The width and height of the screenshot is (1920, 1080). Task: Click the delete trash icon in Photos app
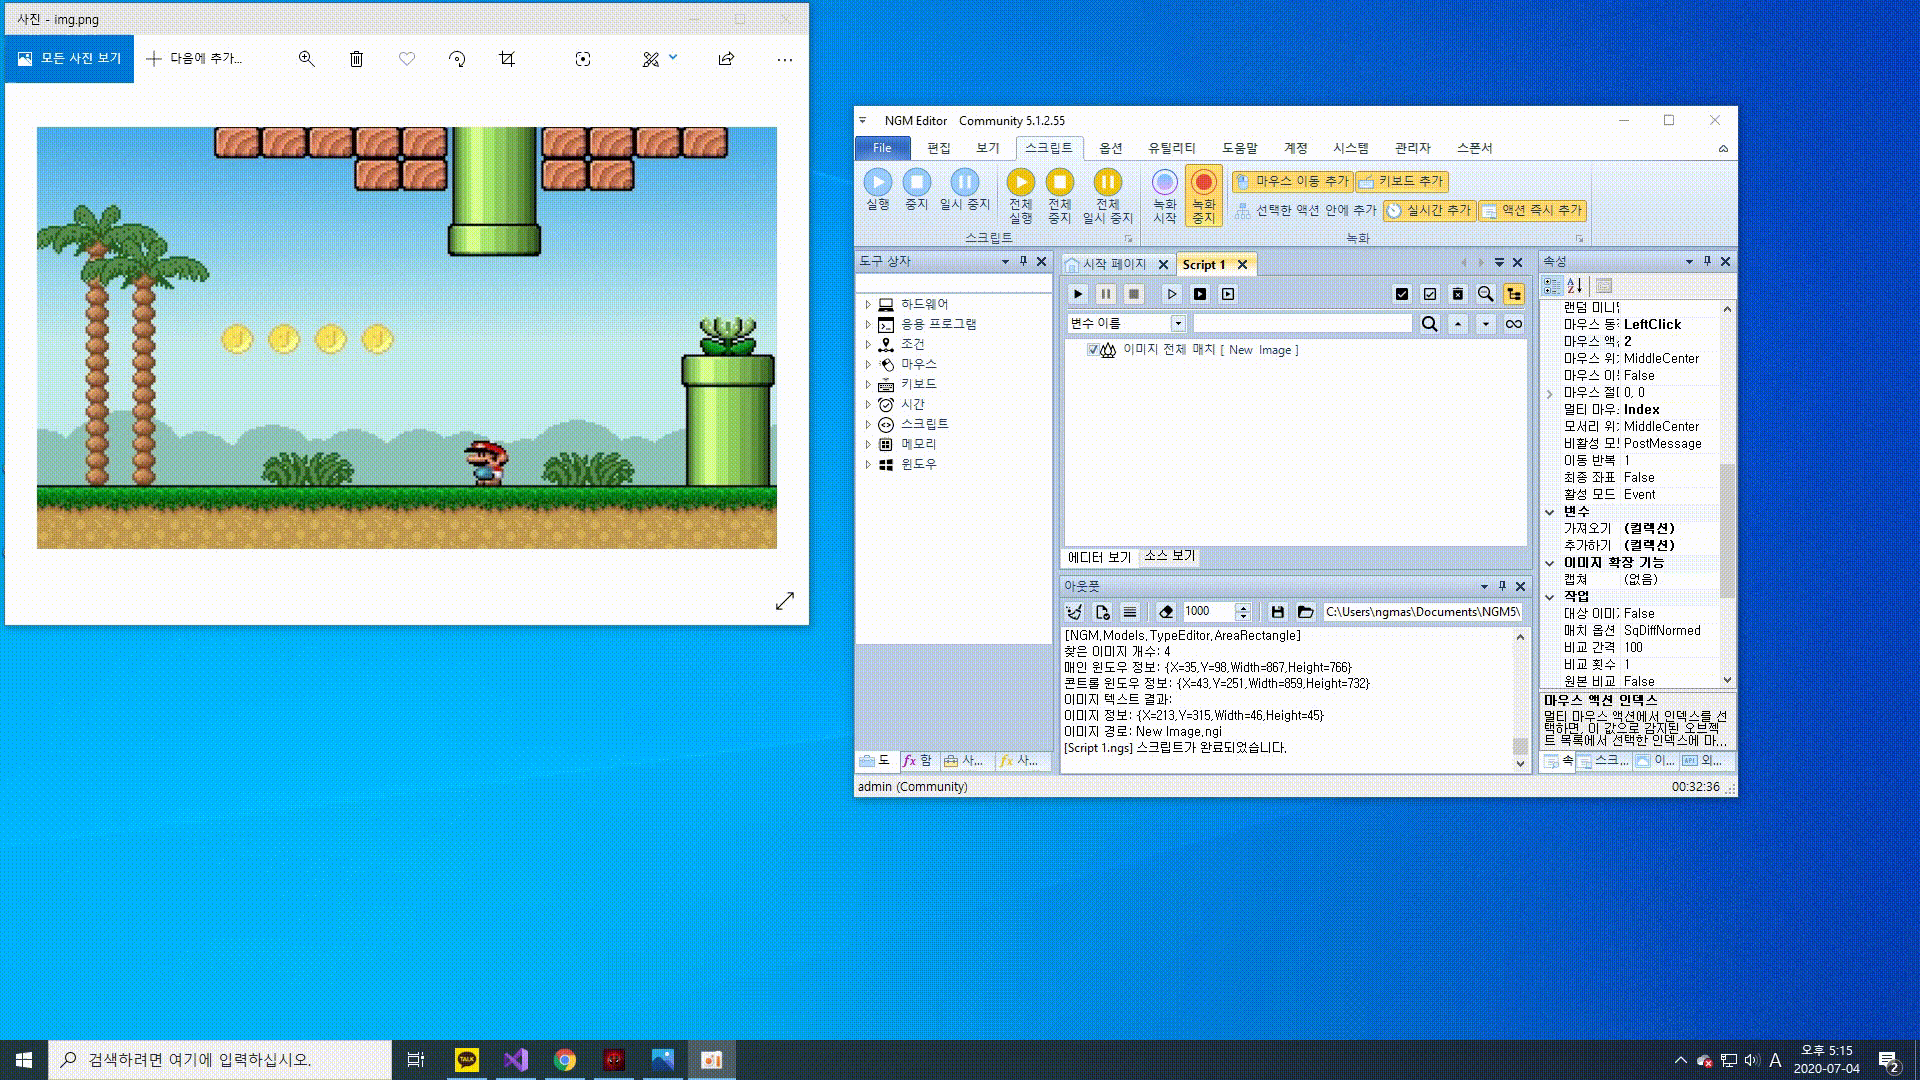356,59
